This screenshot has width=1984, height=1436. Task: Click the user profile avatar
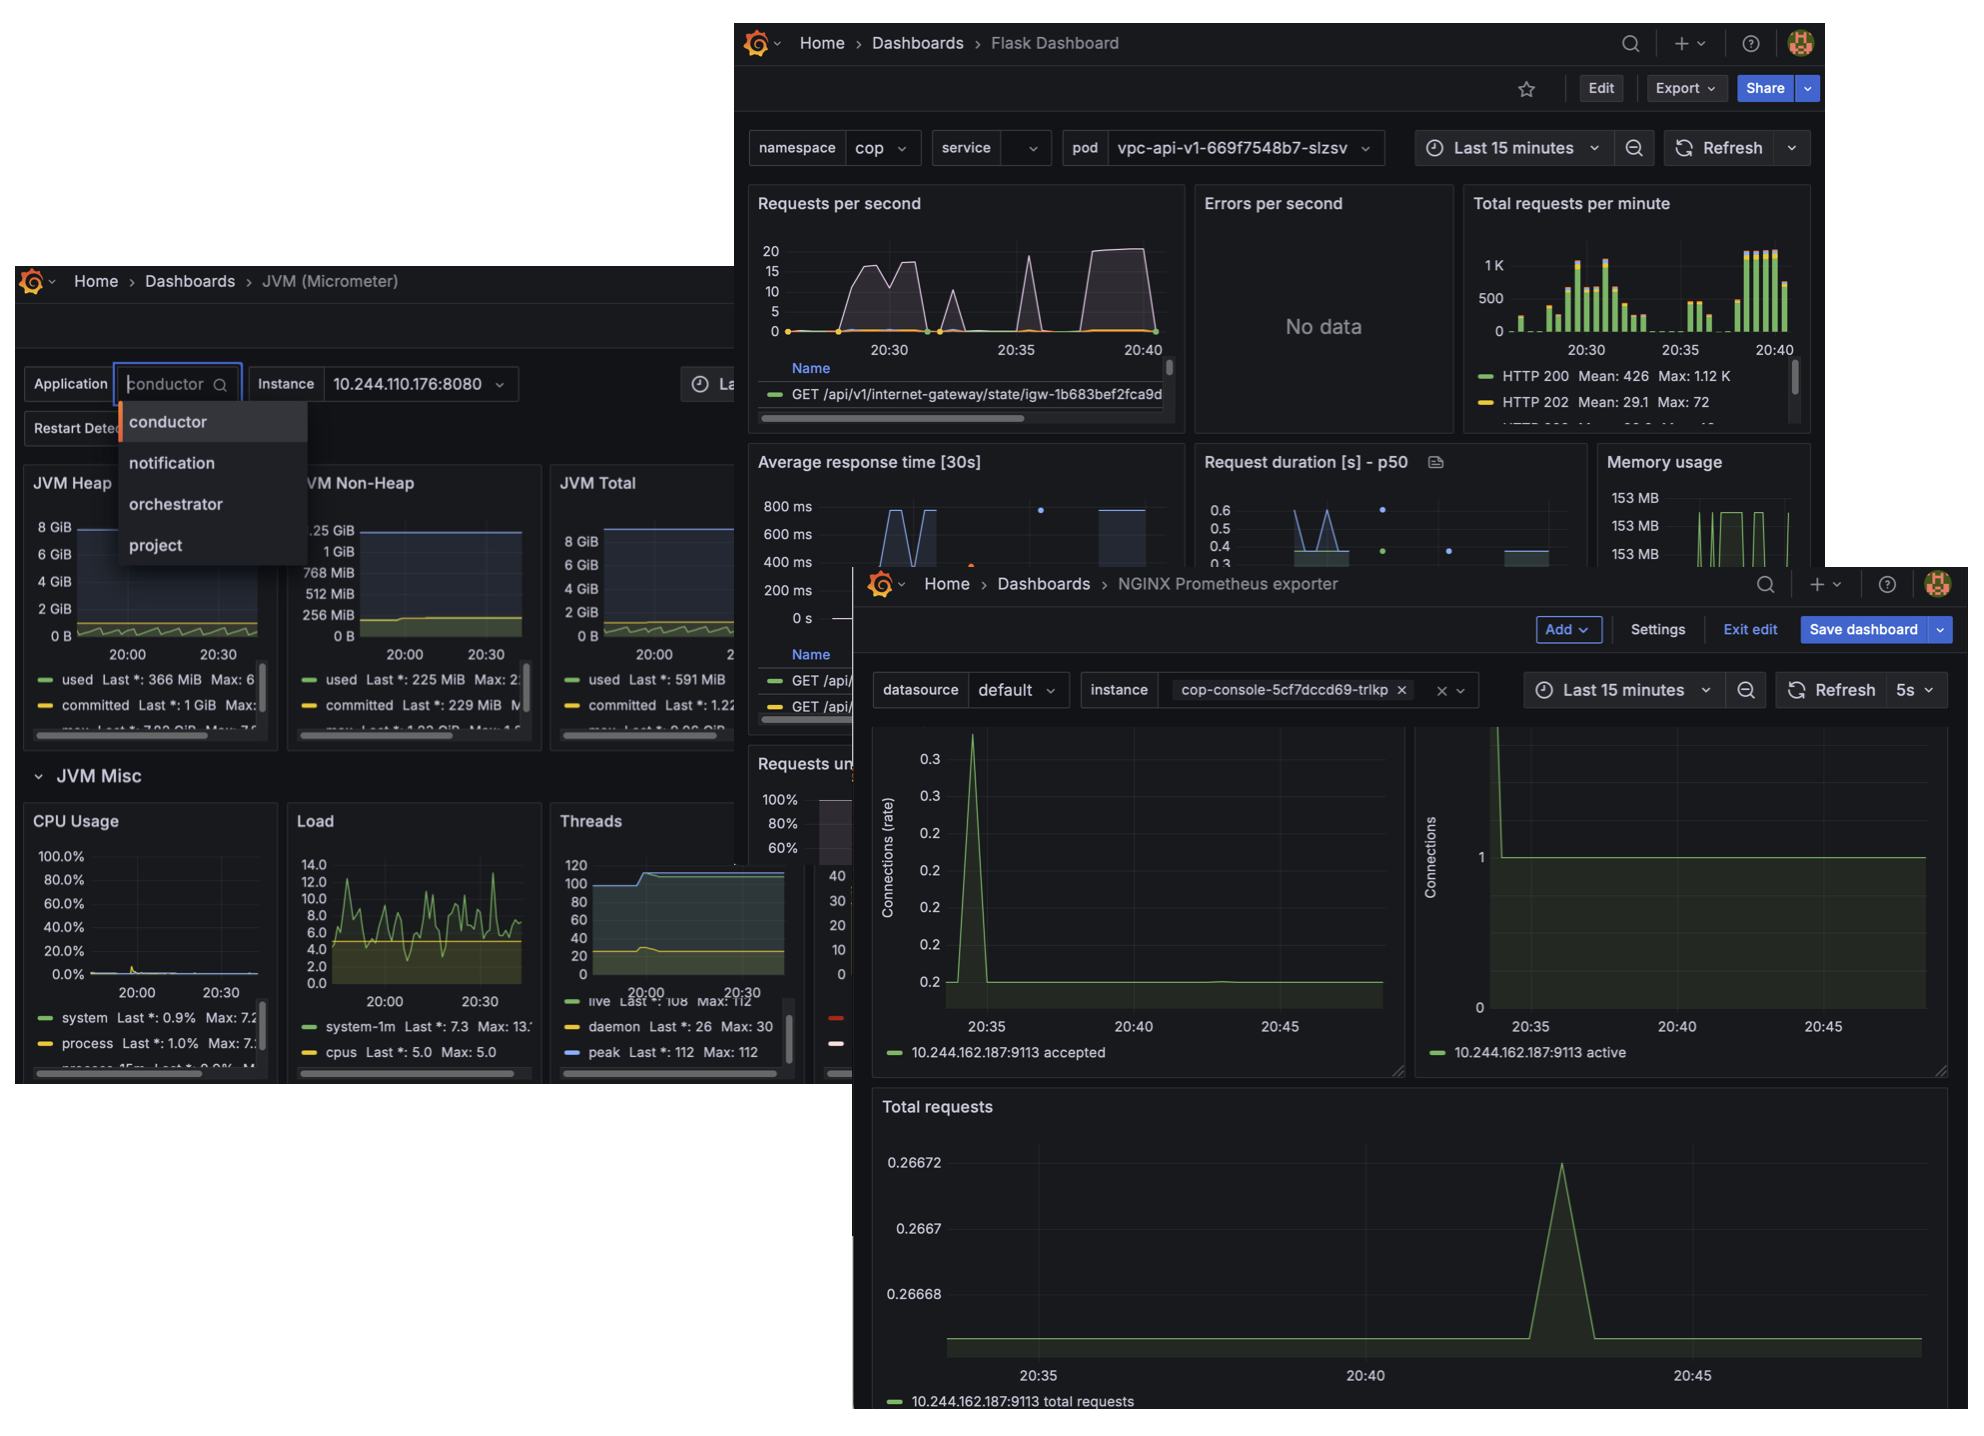pyautogui.click(x=1800, y=43)
